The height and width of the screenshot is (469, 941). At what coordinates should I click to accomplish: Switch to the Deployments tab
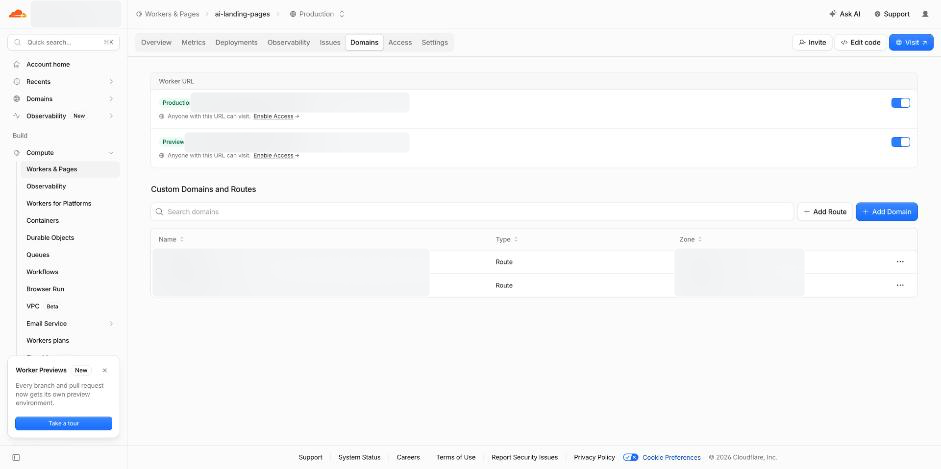point(236,43)
